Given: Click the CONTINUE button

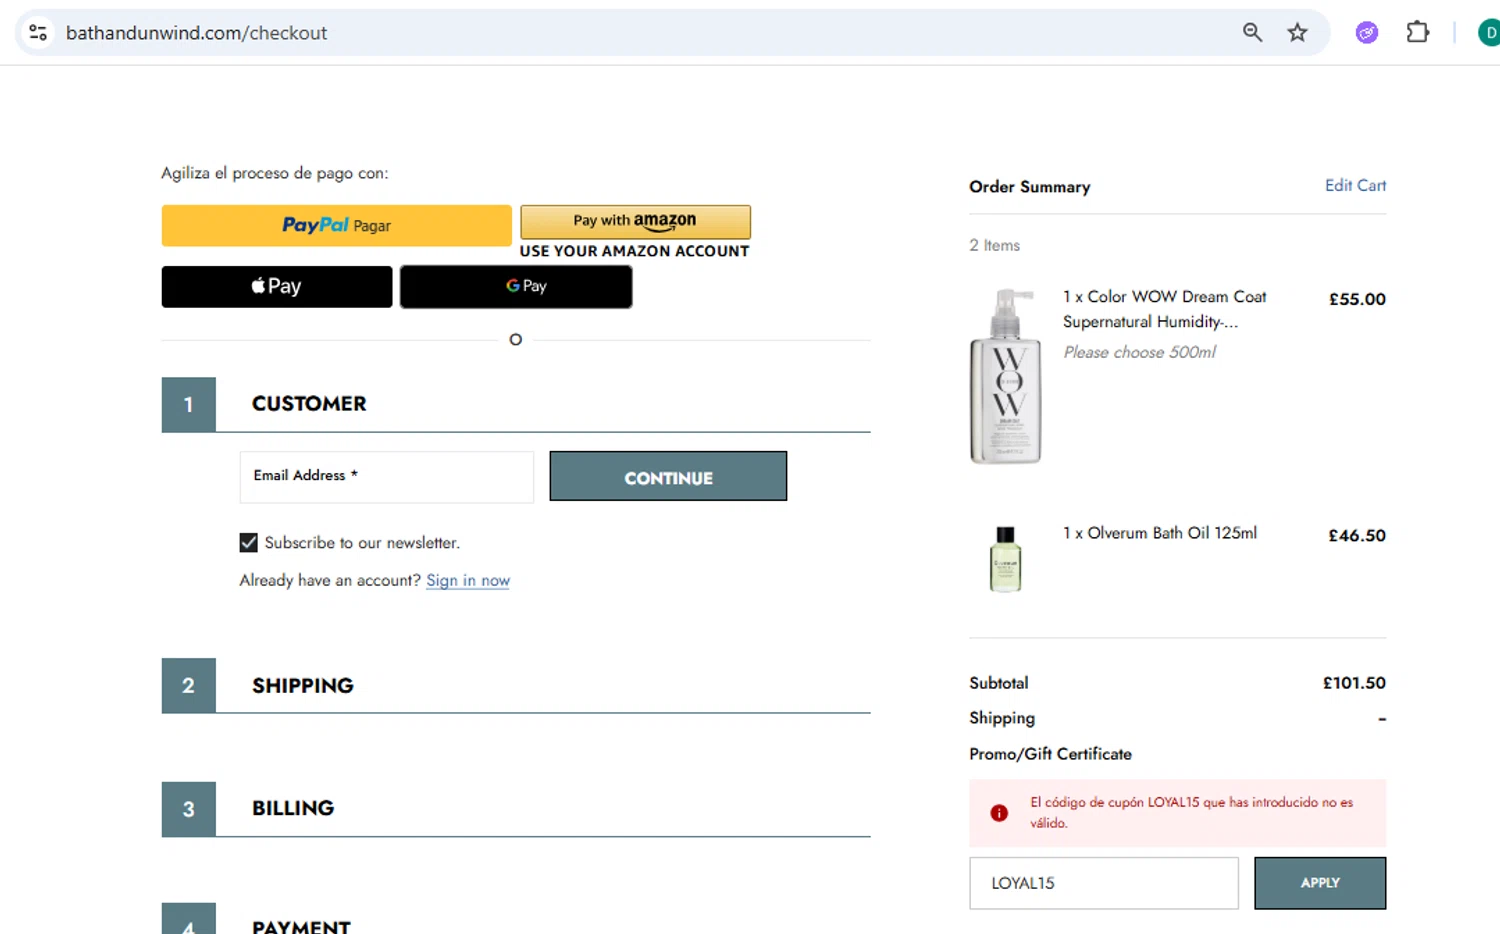Looking at the screenshot, I should pos(668,476).
